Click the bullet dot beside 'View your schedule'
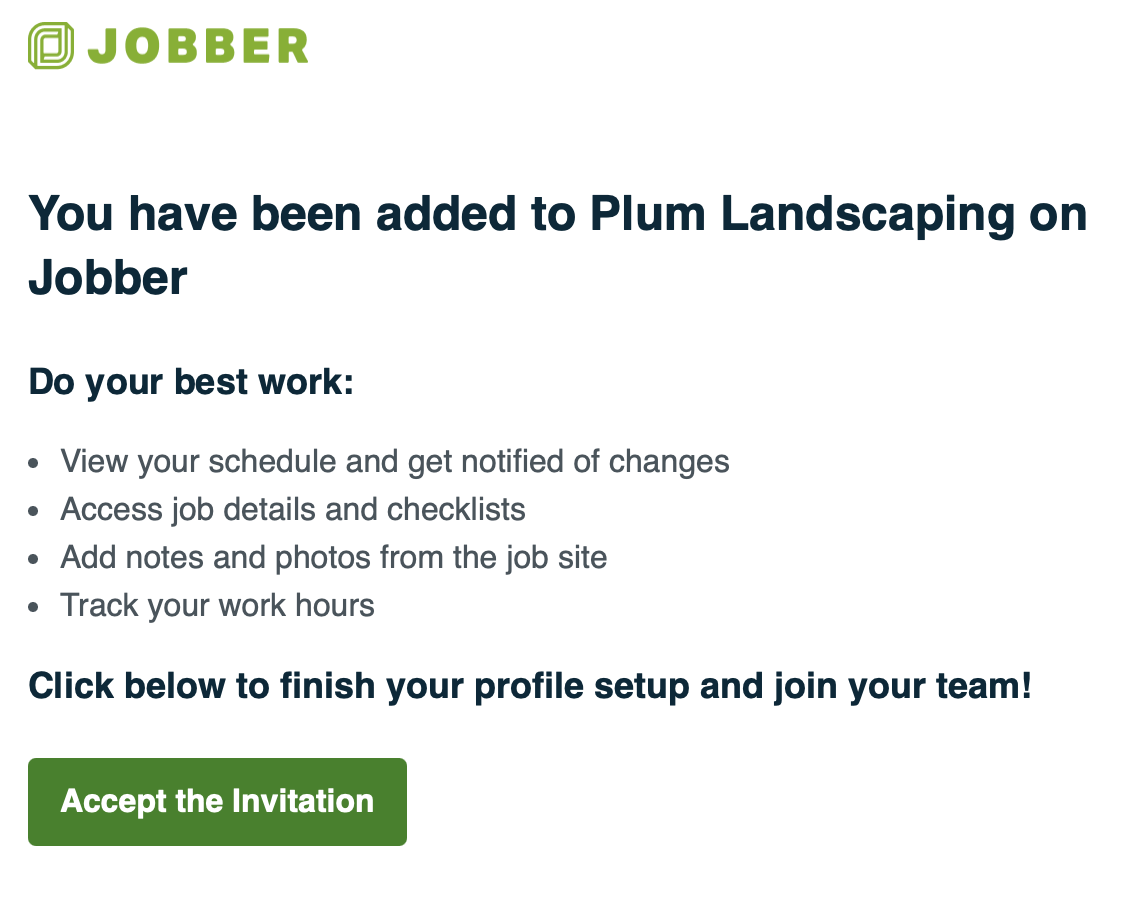The width and height of the screenshot is (1138, 898). pos(36,464)
